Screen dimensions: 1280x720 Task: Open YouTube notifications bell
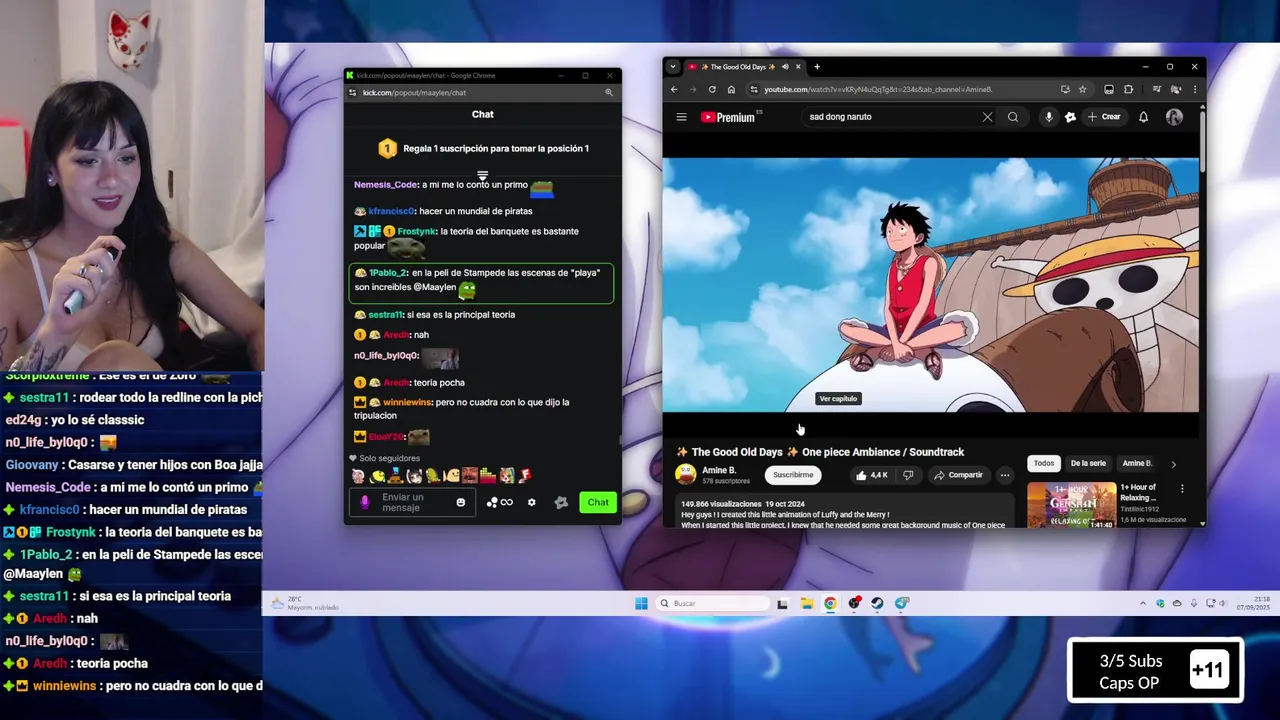[x=1143, y=117]
